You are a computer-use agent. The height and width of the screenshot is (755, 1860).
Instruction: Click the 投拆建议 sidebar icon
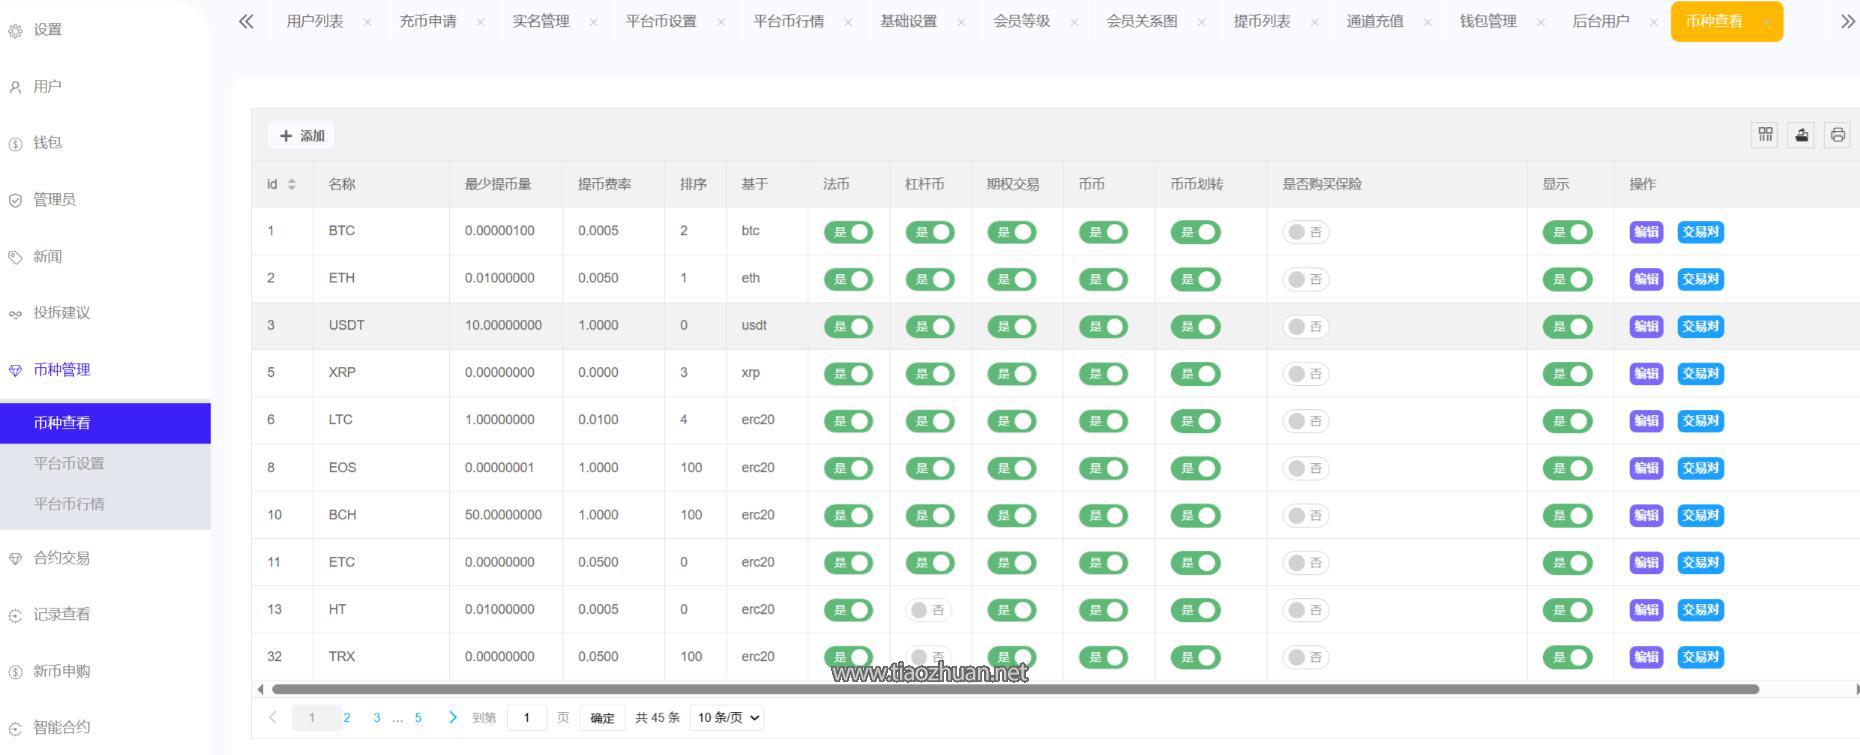[15, 314]
